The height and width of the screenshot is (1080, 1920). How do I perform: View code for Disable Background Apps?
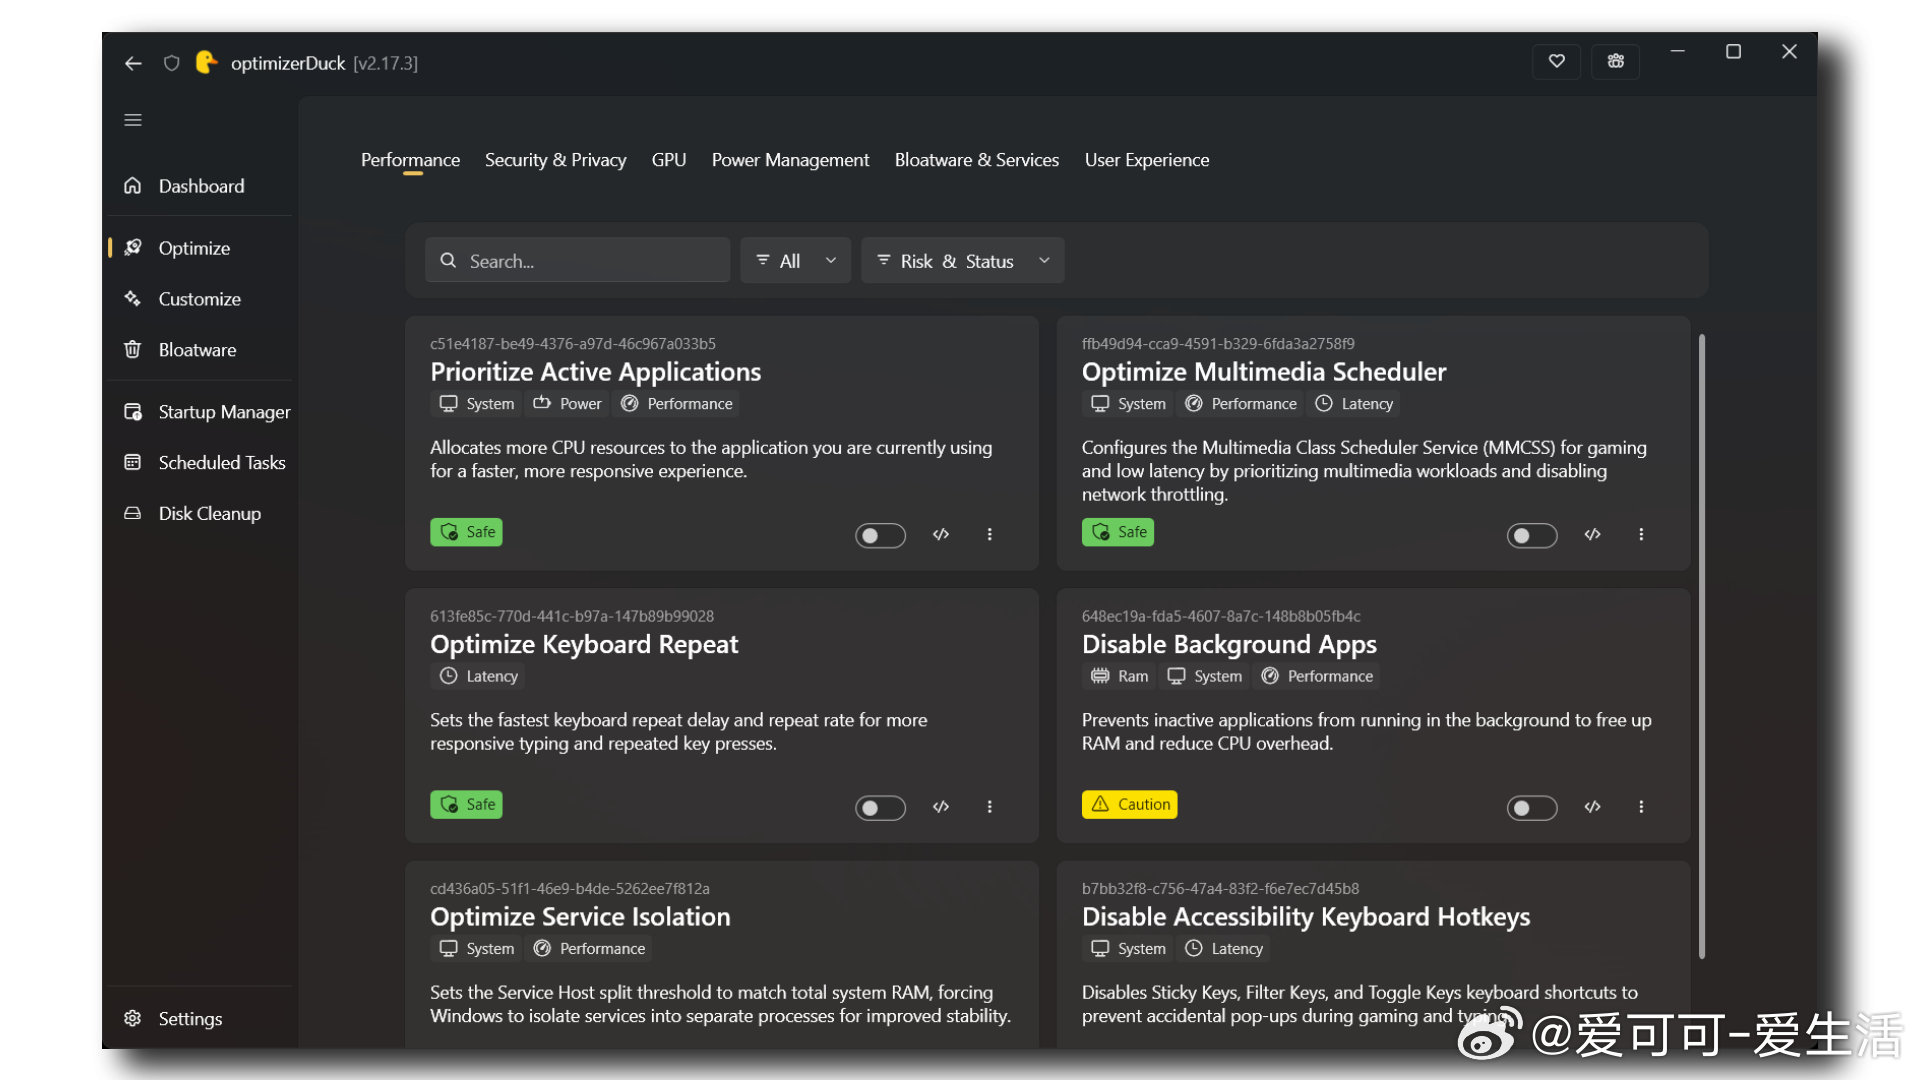pos(1593,807)
